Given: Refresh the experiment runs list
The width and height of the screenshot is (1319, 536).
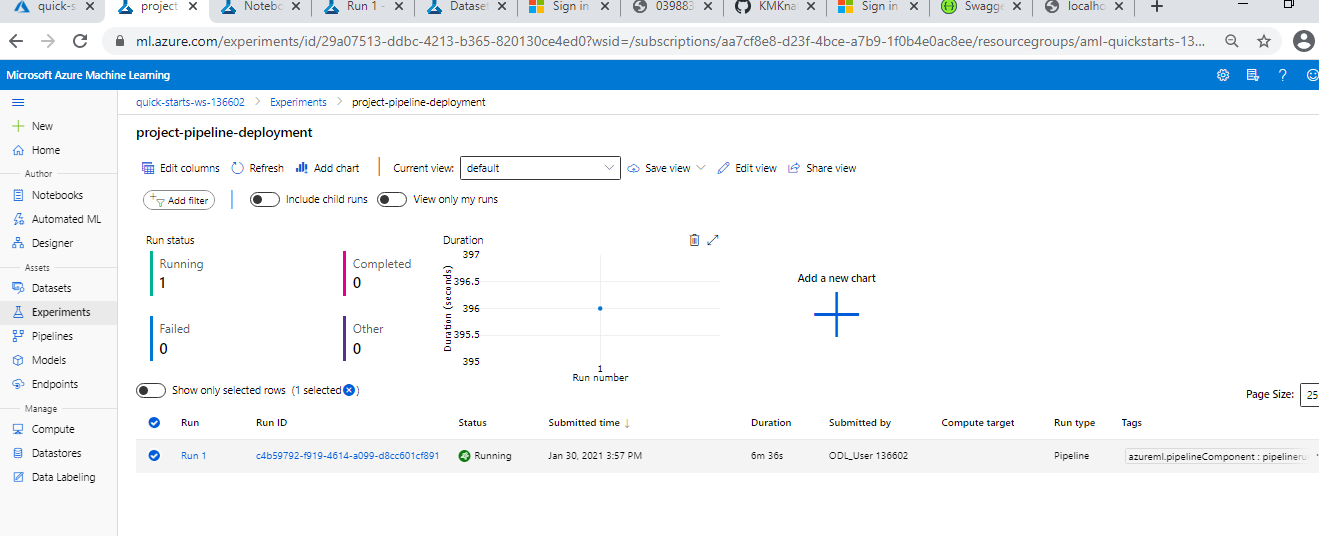Looking at the screenshot, I should [258, 168].
